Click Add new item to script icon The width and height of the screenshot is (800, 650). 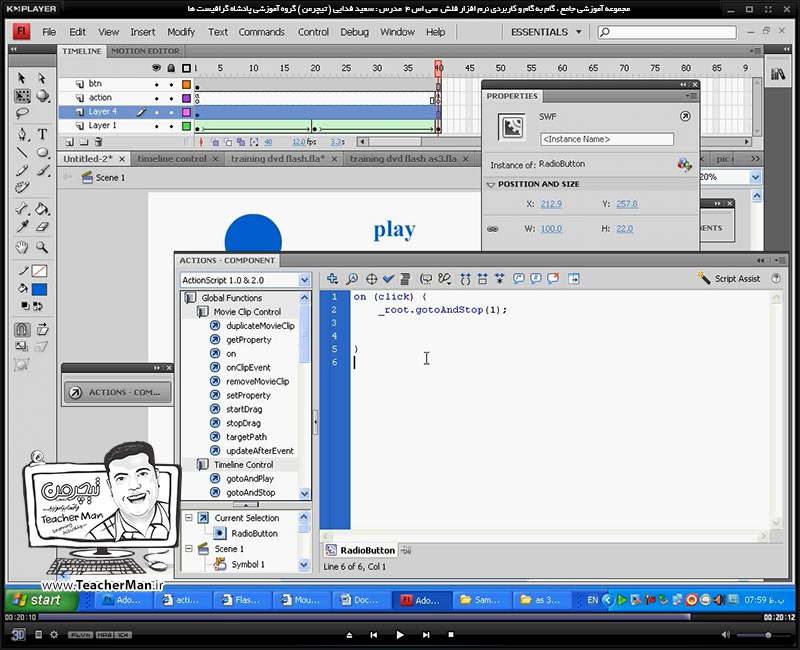[332, 279]
